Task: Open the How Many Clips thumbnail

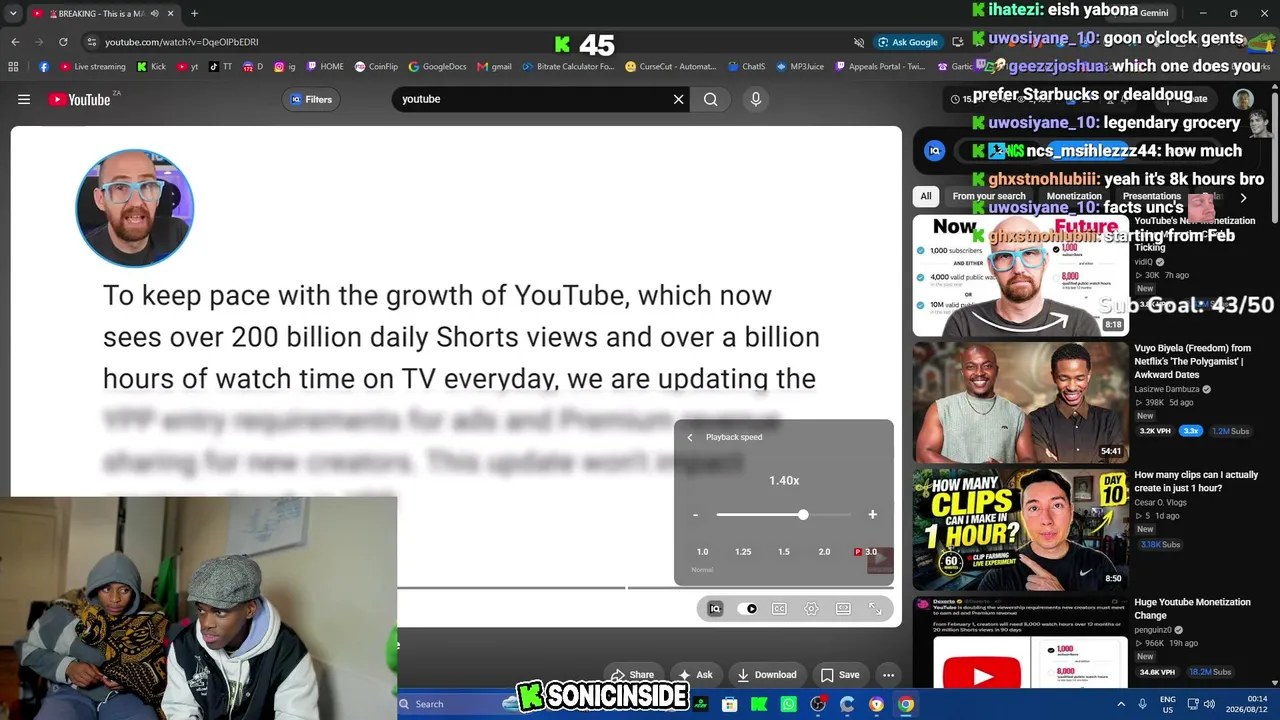Action: 1020,529
